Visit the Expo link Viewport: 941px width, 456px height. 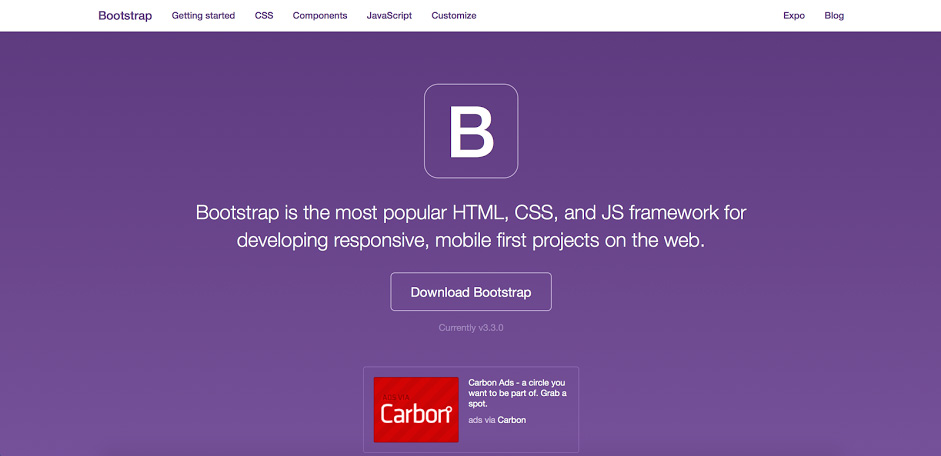(x=793, y=16)
